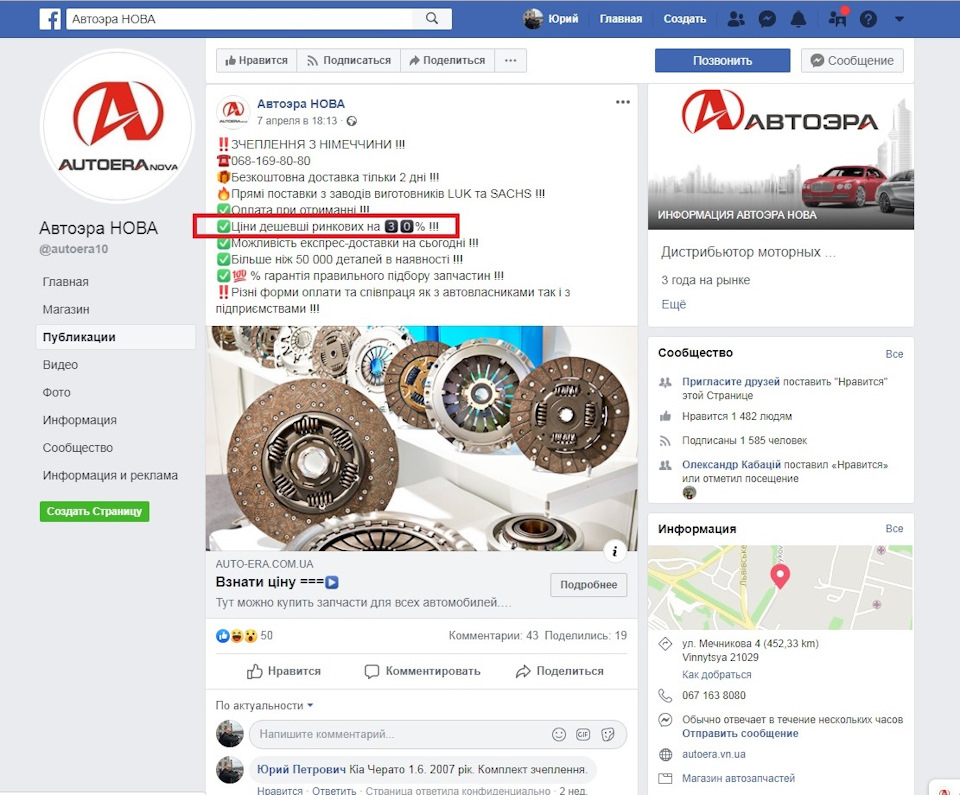The width and height of the screenshot is (960, 795).
Task: Click Олександр Кабацій name link
Action: 732,464
